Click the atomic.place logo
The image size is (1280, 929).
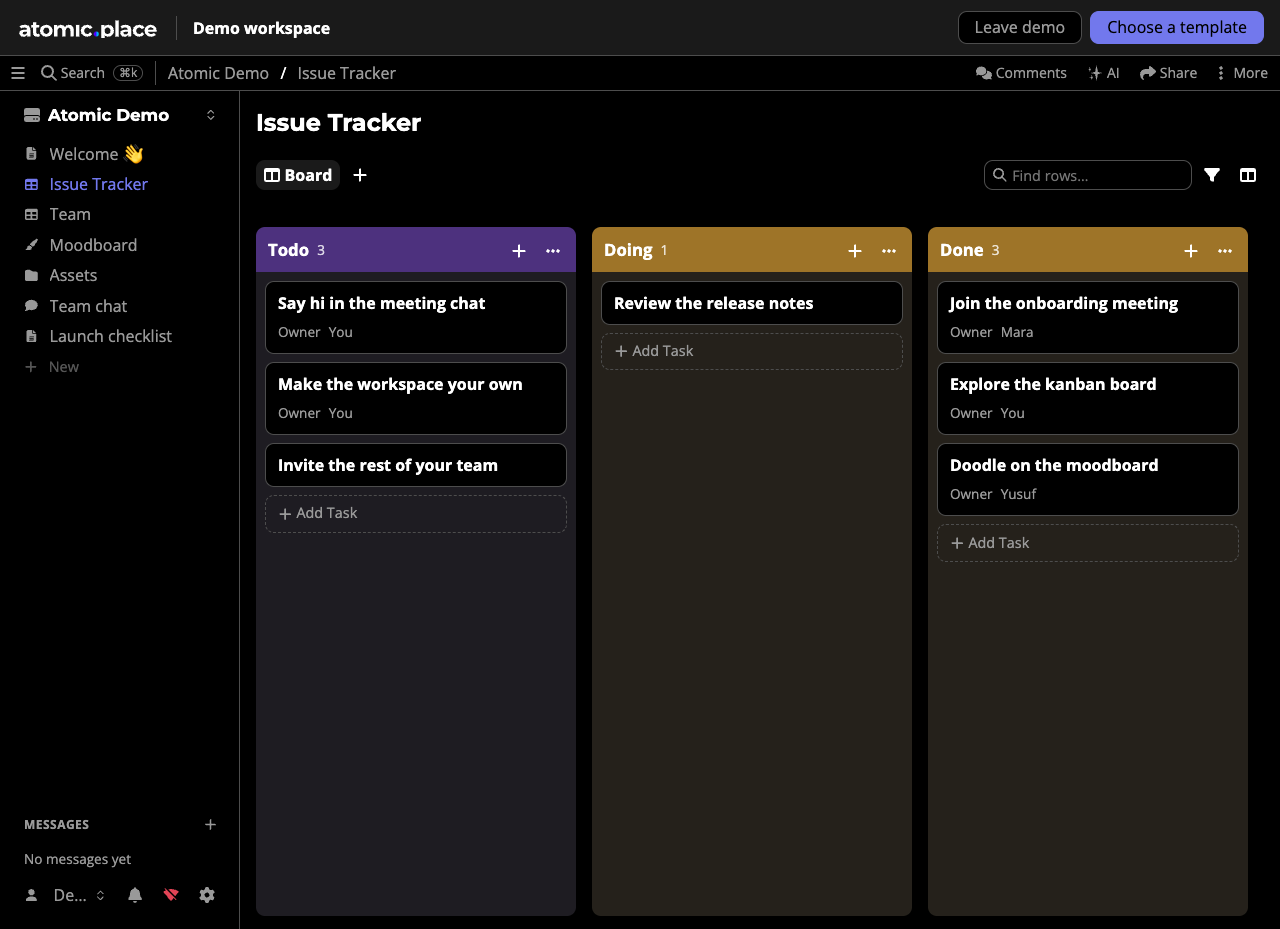(x=88, y=28)
